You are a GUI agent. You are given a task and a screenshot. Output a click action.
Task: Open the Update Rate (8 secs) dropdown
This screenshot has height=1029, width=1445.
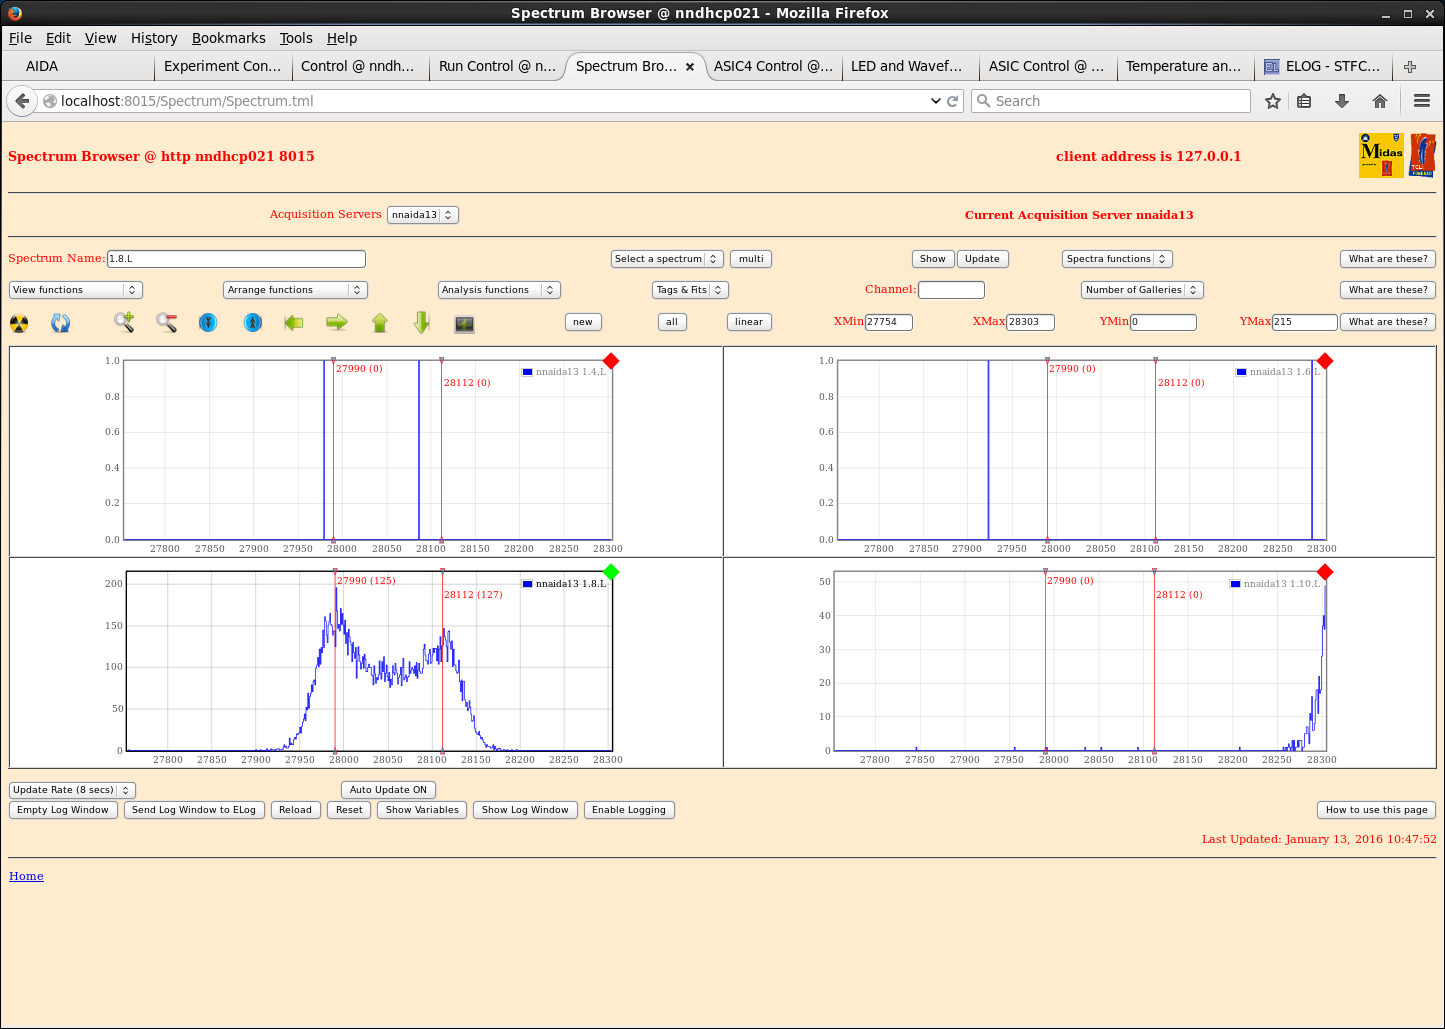[x=72, y=790]
